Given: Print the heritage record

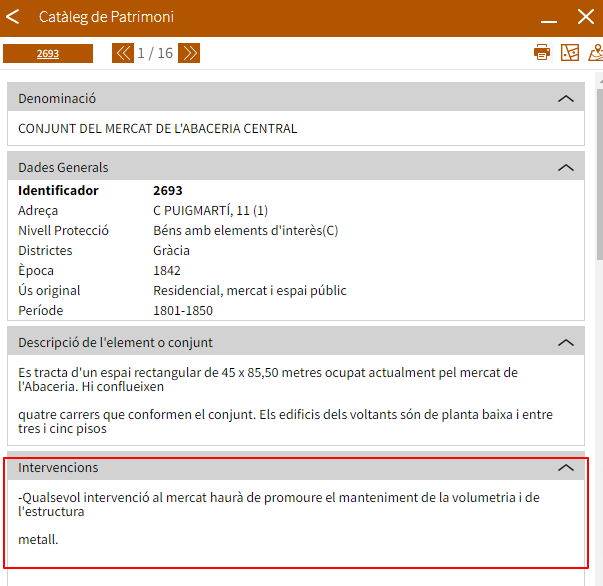Looking at the screenshot, I should coord(542,52).
